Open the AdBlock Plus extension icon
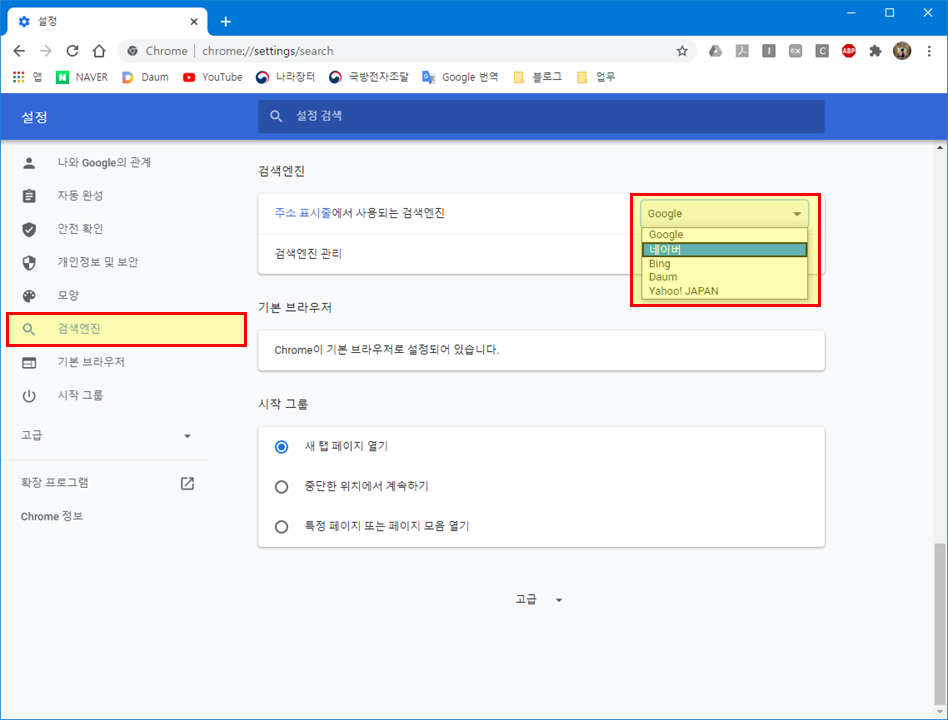The width and height of the screenshot is (948, 720). 849,51
